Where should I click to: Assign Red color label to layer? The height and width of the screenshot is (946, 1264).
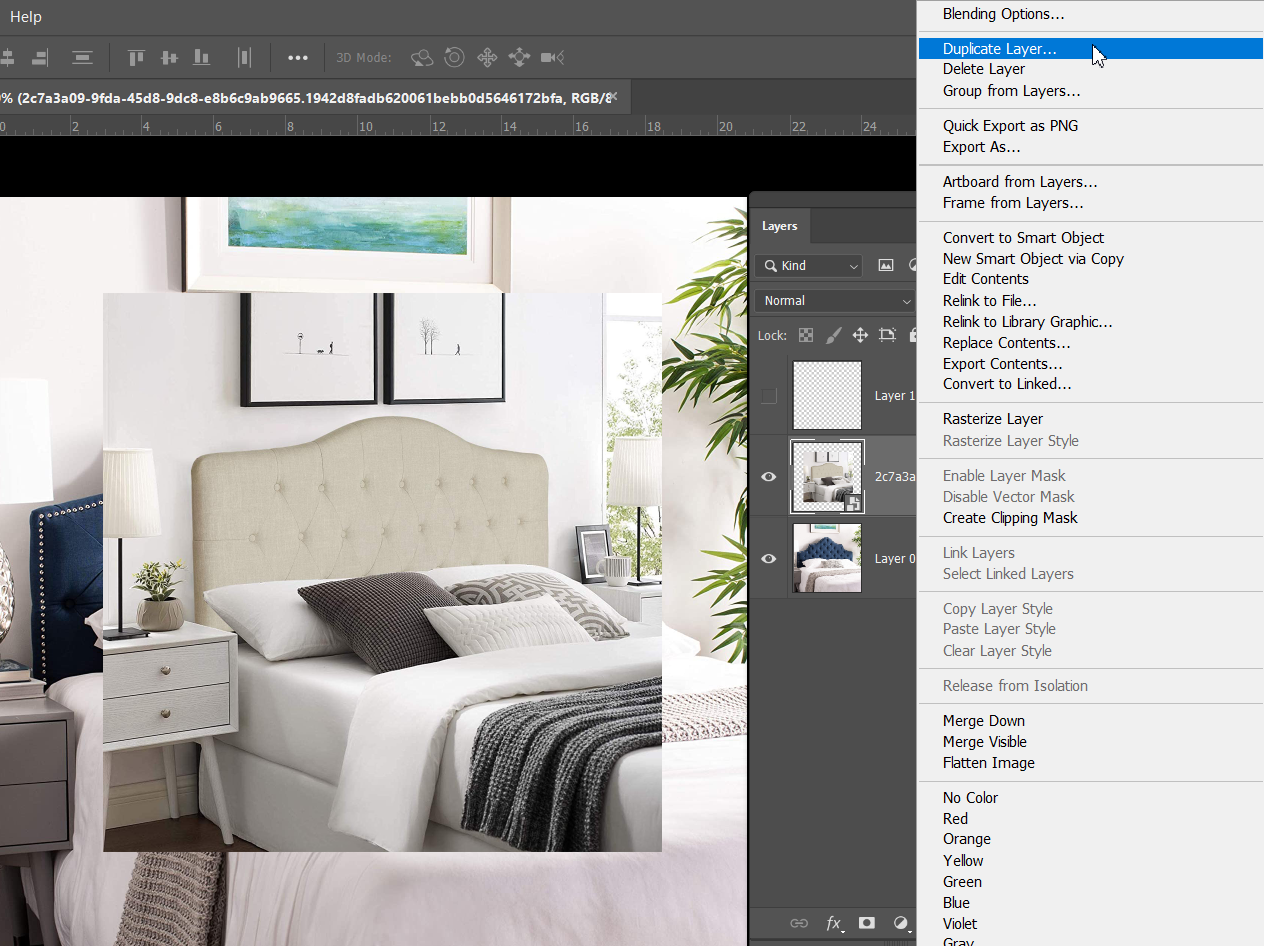[x=955, y=819]
